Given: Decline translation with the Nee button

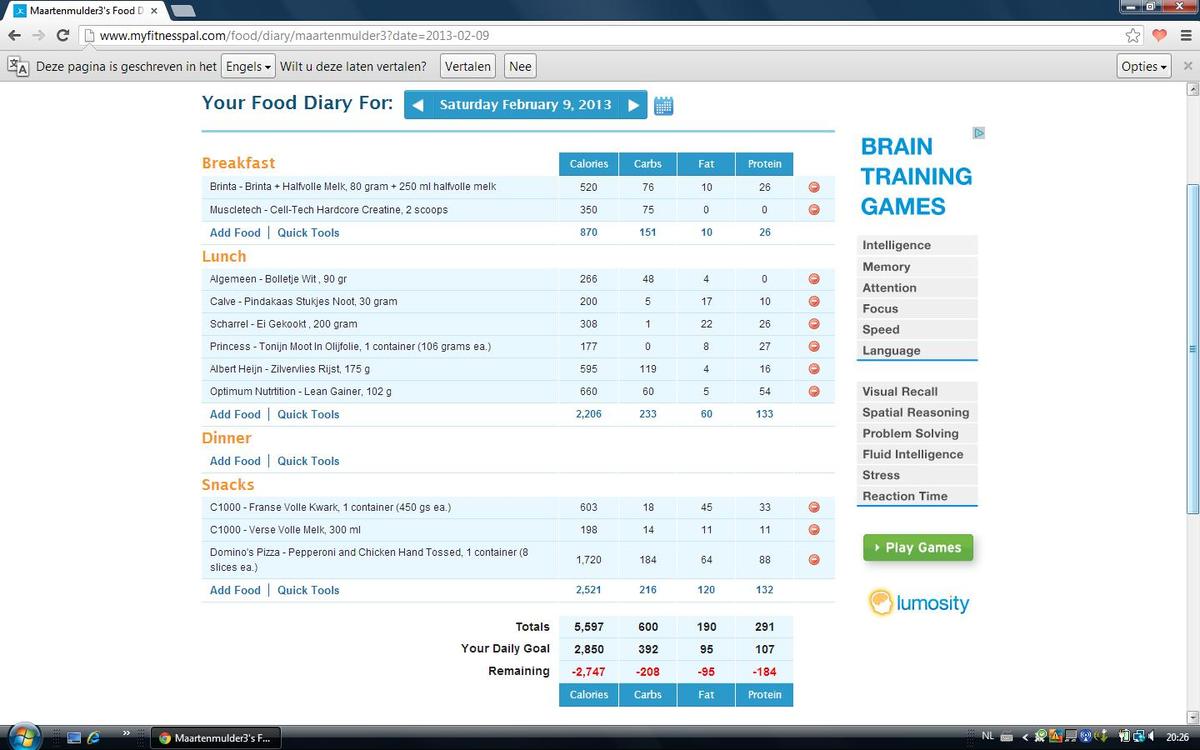Looking at the screenshot, I should 520,67.
